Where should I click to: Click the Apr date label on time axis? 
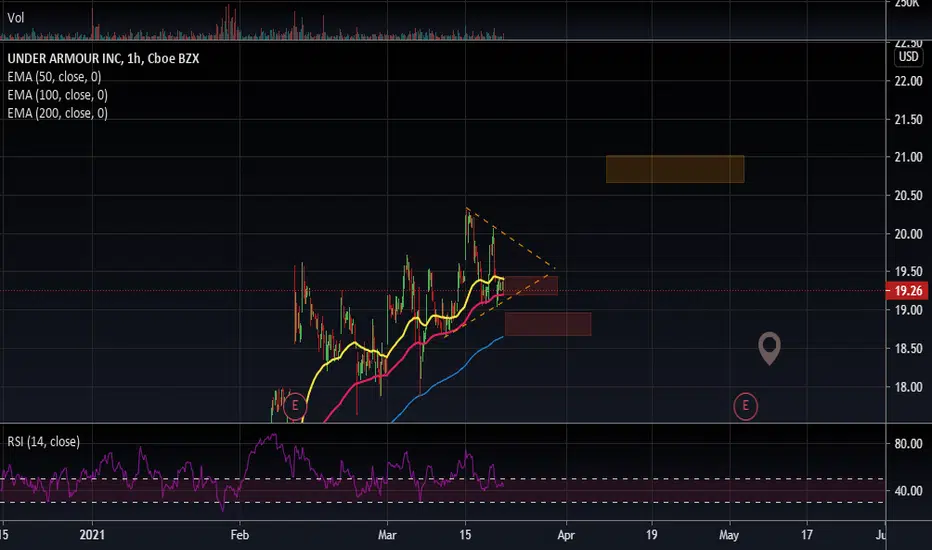(566, 535)
